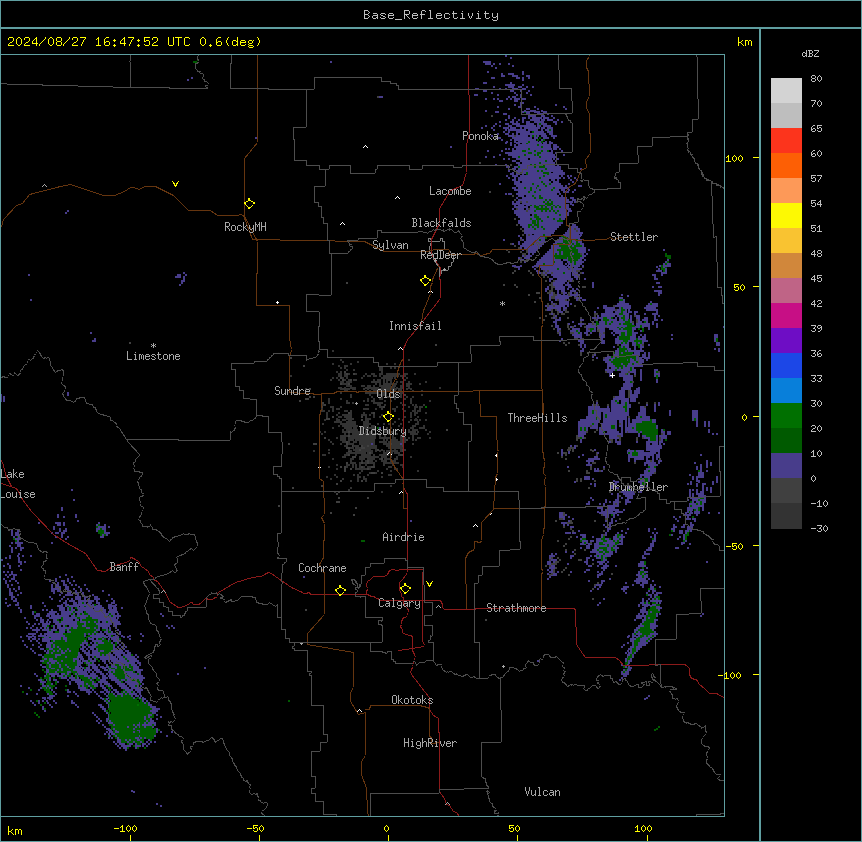
Task: Click the Base_Reflectivity title
Action: point(431,15)
